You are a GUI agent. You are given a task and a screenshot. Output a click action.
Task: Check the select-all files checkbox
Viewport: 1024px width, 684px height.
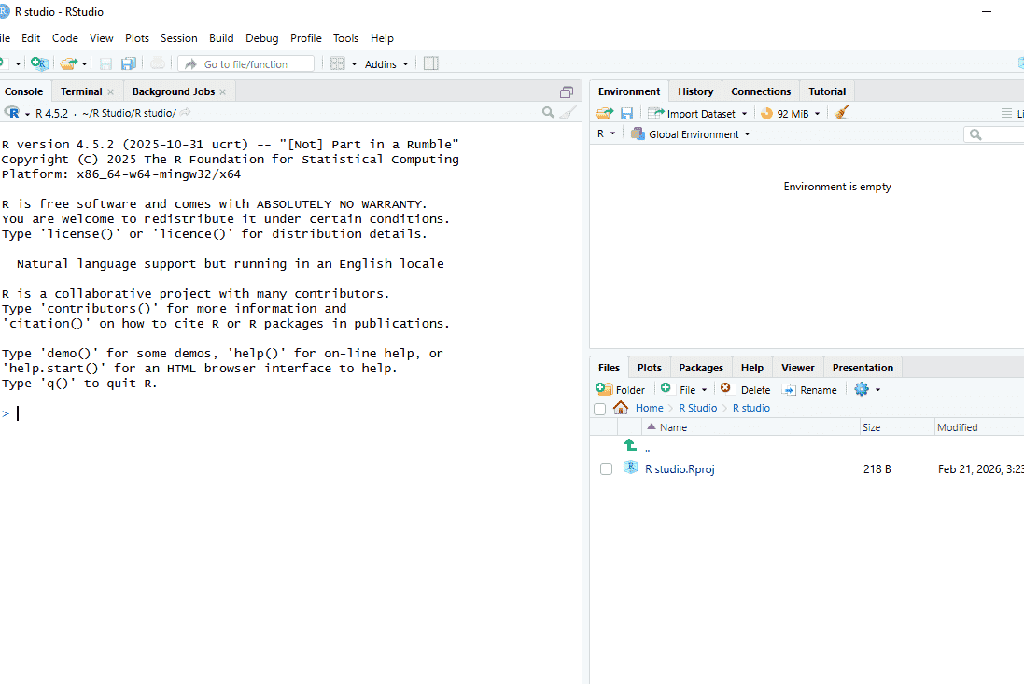pyautogui.click(x=600, y=409)
